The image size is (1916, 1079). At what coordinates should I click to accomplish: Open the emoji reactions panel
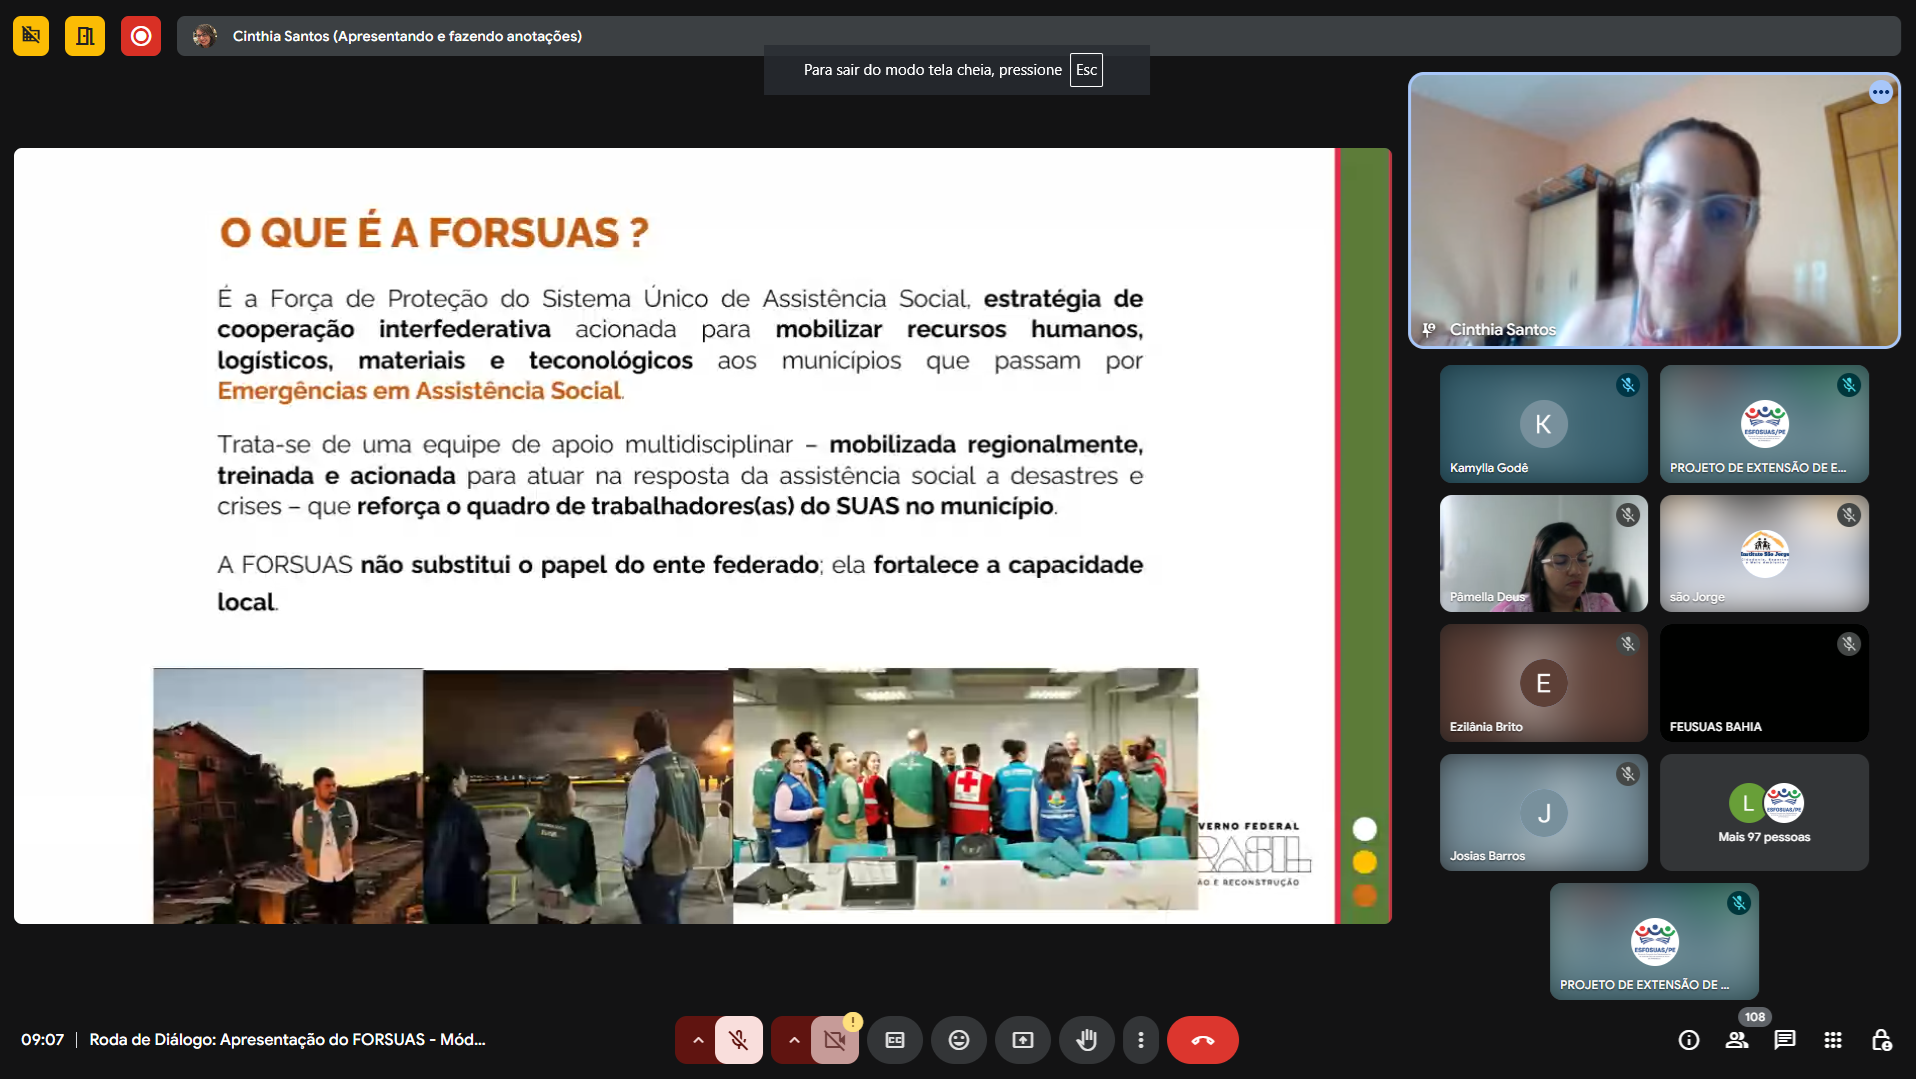958,1040
